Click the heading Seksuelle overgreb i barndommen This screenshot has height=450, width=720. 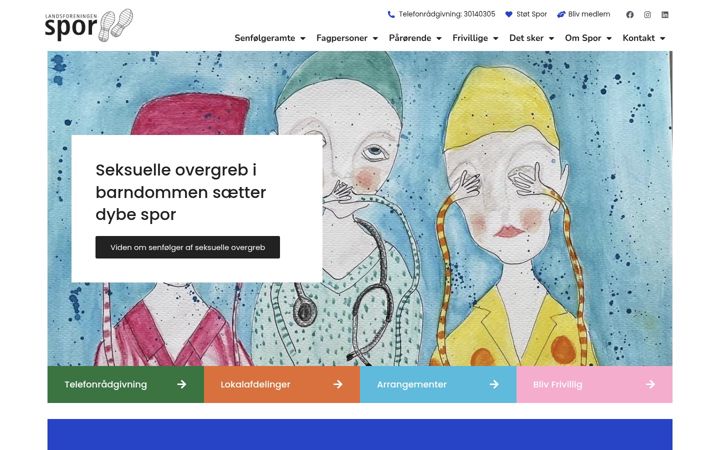(x=181, y=192)
